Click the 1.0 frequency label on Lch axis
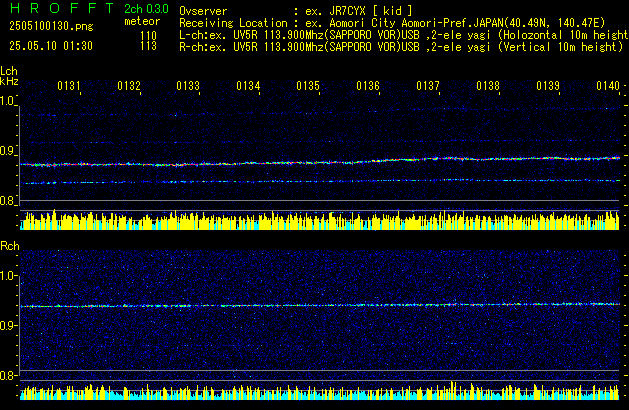Image resolution: width=629 pixels, height=410 pixels. [8, 101]
